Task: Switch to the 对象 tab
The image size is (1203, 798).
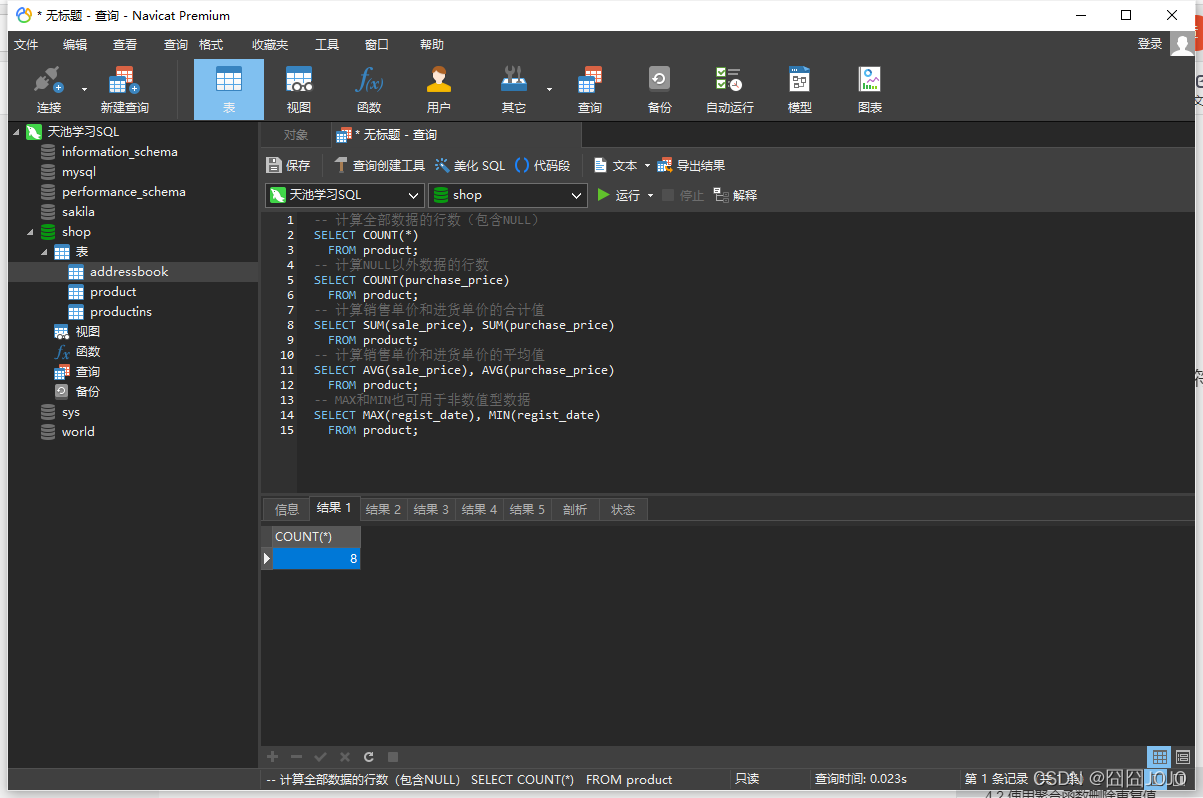Action: pos(296,135)
